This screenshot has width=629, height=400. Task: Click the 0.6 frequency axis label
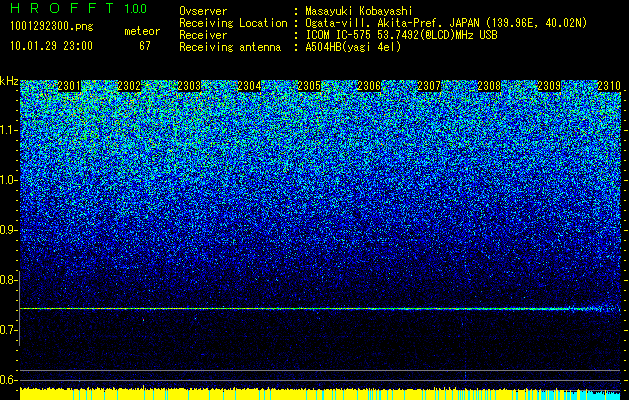(8, 380)
